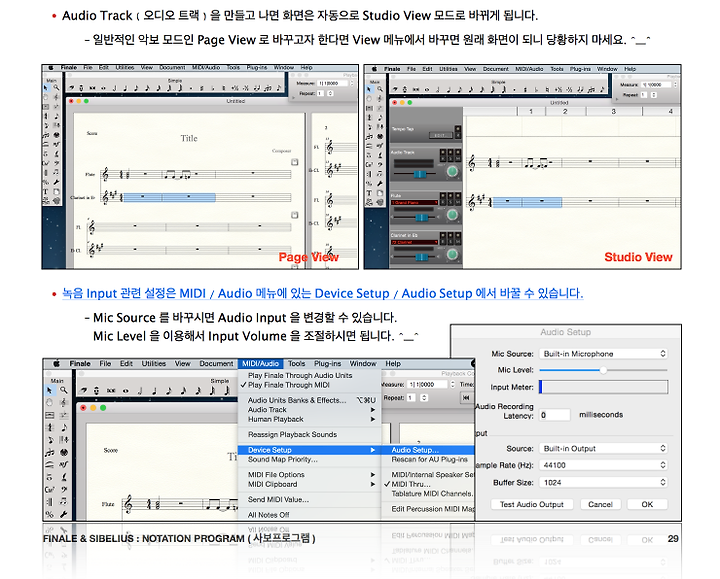Click the wrench tool in Studio View palette
The image size is (720, 579).
click(x=379, y=183)
